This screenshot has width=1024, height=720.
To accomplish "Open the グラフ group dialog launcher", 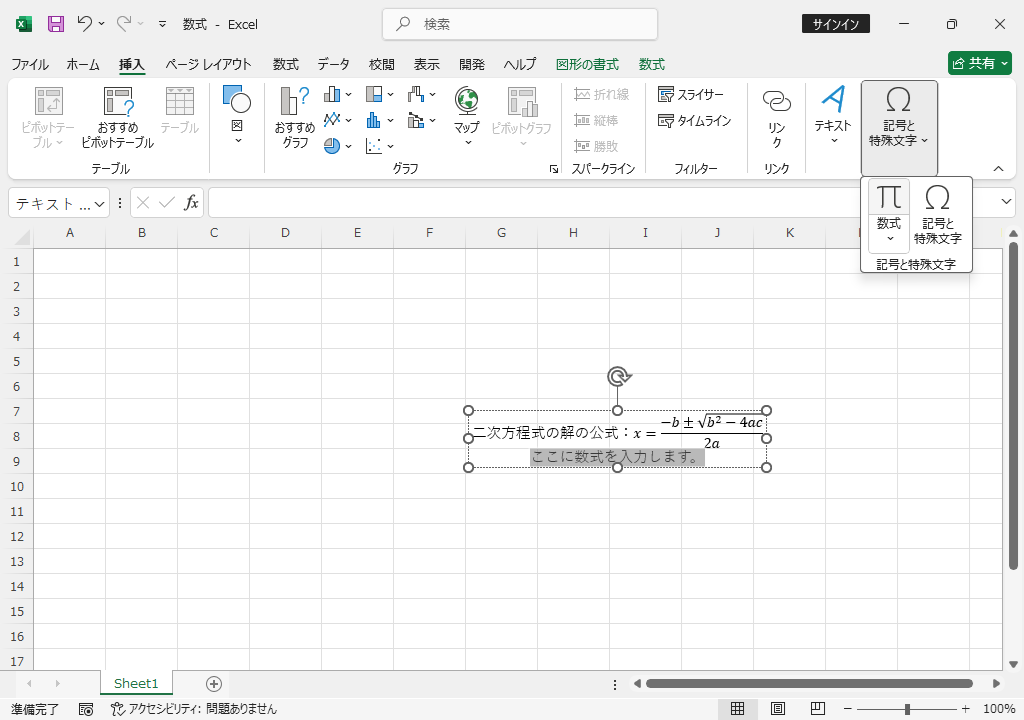I will [x=554, y=169].
